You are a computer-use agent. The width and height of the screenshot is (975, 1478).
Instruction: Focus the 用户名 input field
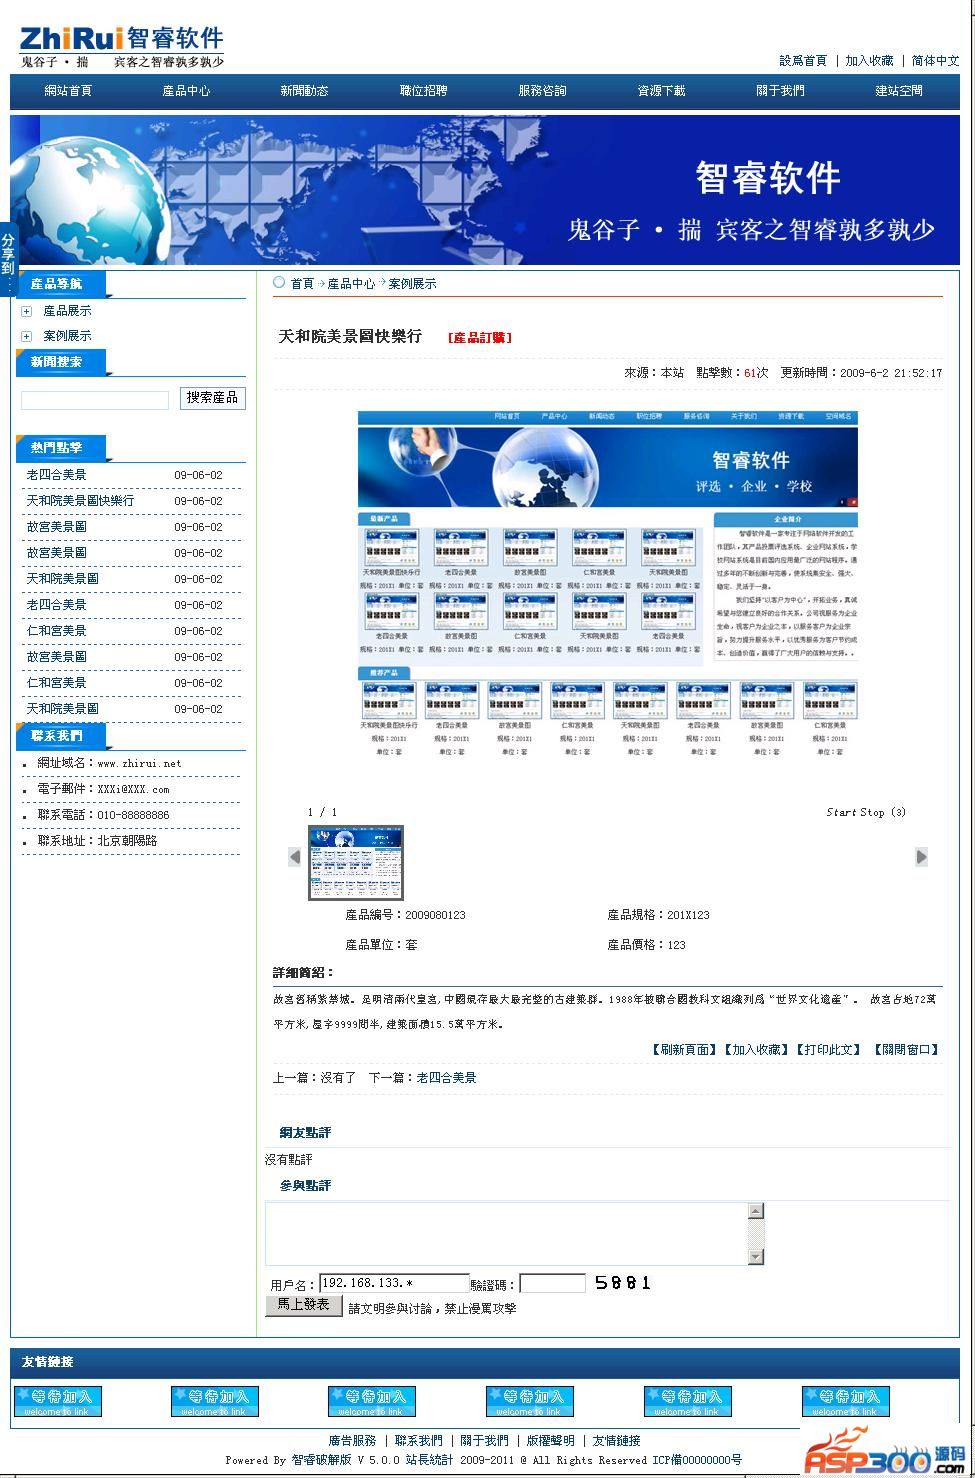click(x=394, y=1284)
